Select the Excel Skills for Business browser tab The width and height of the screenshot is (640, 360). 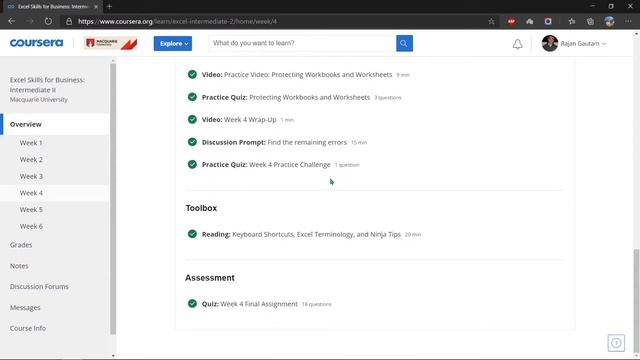[52, 7]
